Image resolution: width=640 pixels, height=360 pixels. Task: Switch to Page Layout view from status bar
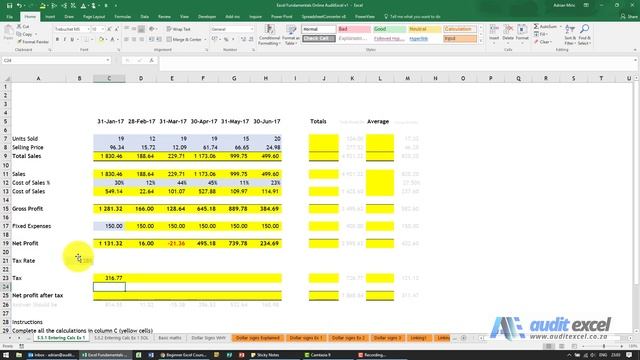click(x=562, y=346)
